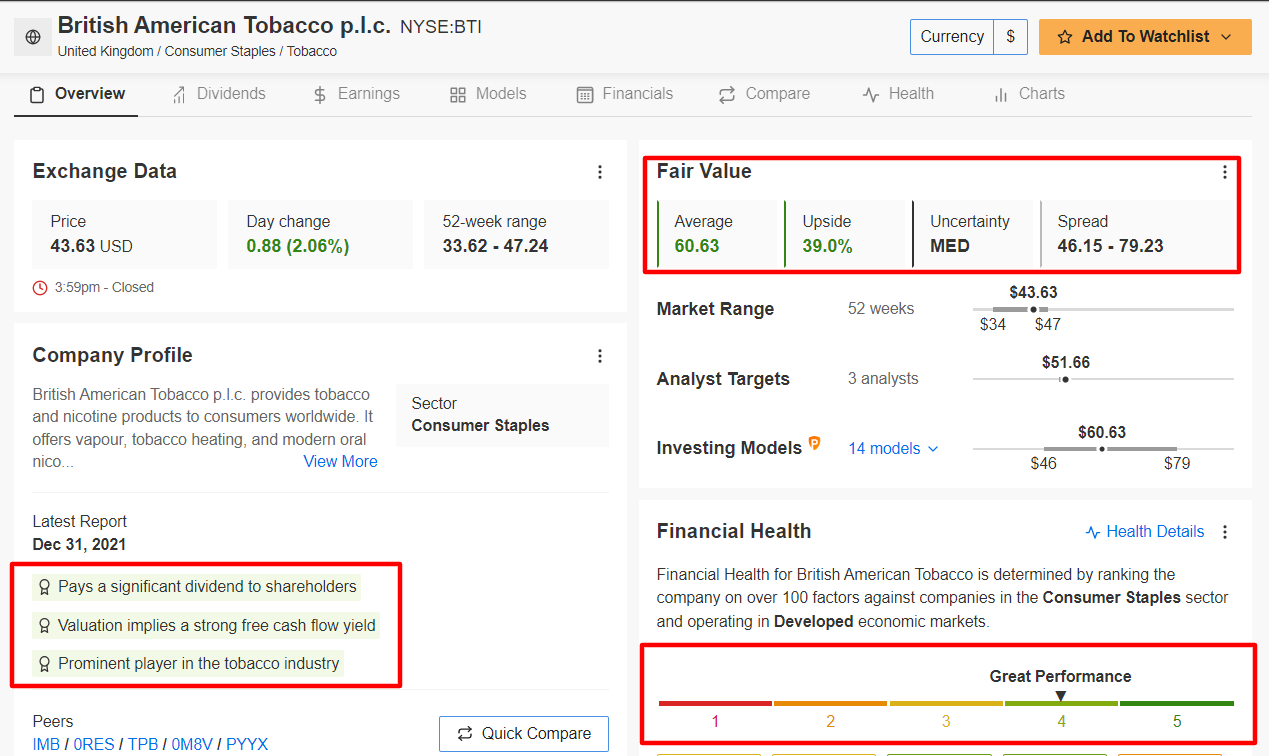
Task: Click the Overview clipboard icon
Action: [x=37, y=95]
